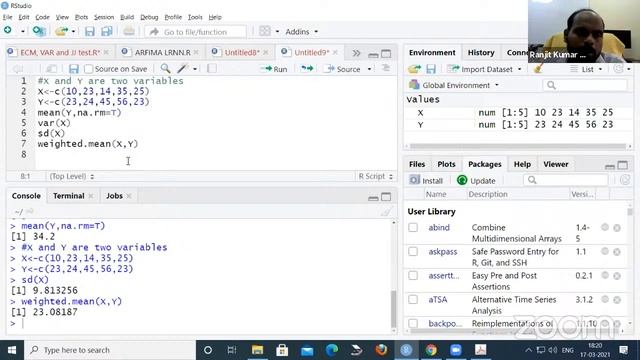This screenshot has width=640, height=360.
Task: Click the Save All documents icon
Action: (x=107, y=31)
